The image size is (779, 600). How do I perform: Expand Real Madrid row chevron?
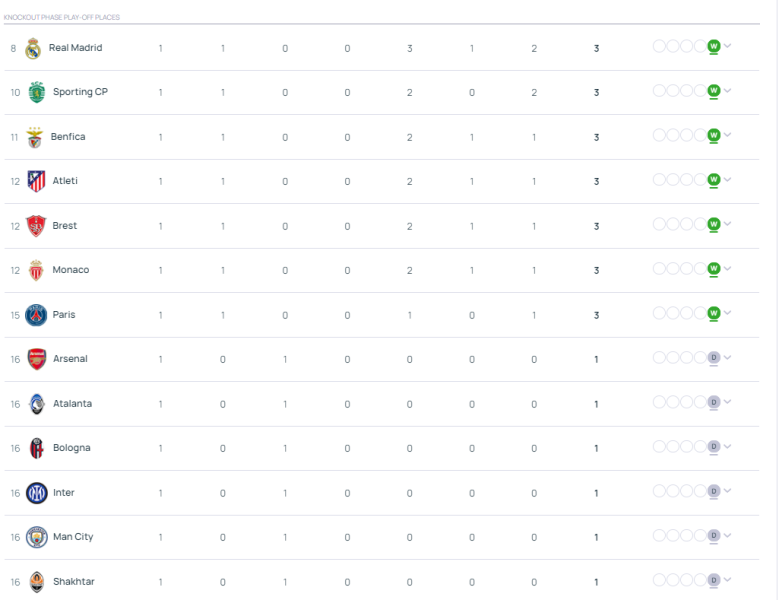tap(728, 46)
